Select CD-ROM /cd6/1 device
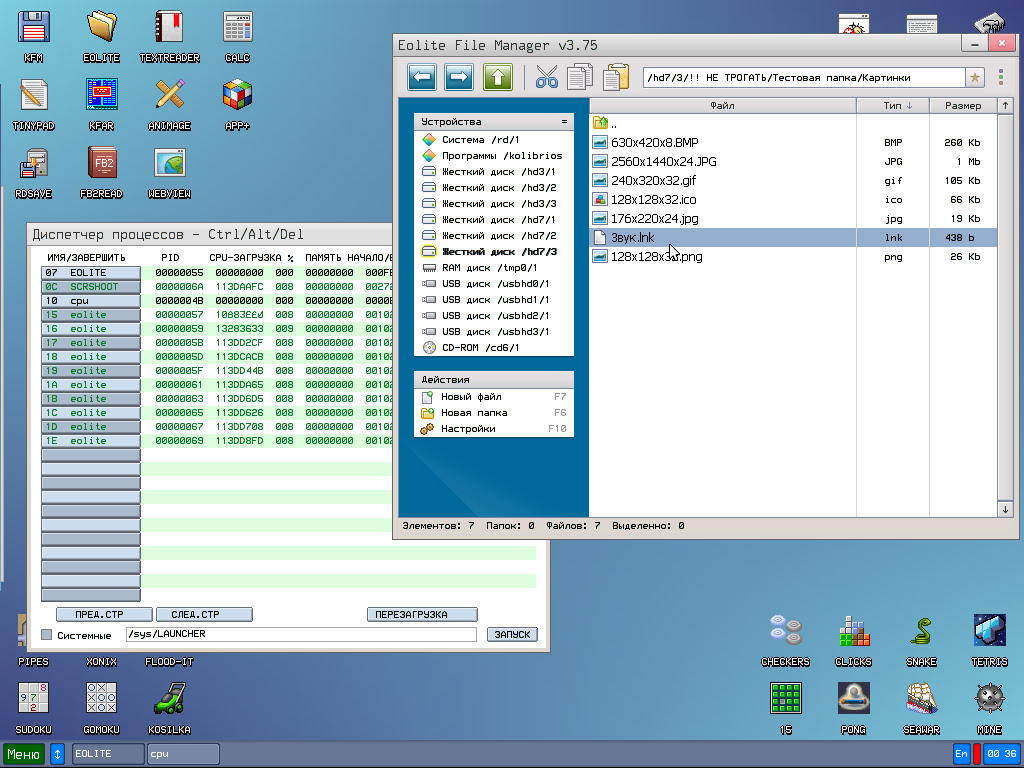Viewport: 1024px width, 768px height. (x=482, y=348)
